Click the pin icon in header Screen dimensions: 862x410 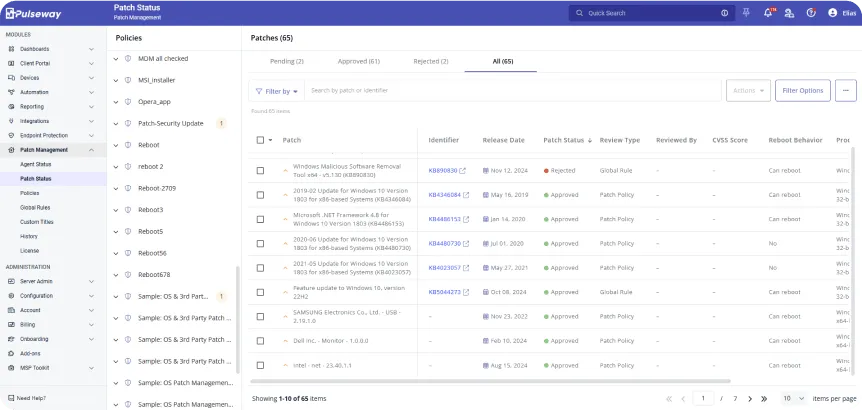[746, 13]
